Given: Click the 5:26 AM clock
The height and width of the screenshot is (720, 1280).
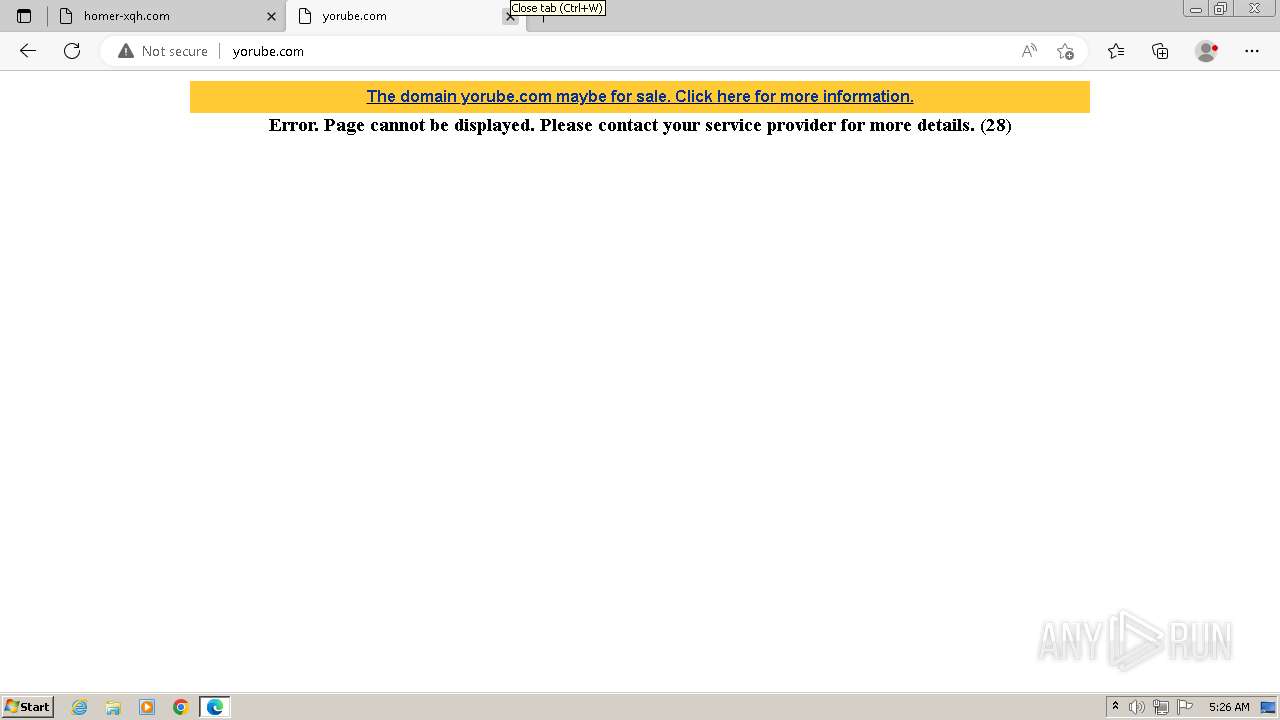Looking at the screenshot, I should click(x=1229, y=707).
